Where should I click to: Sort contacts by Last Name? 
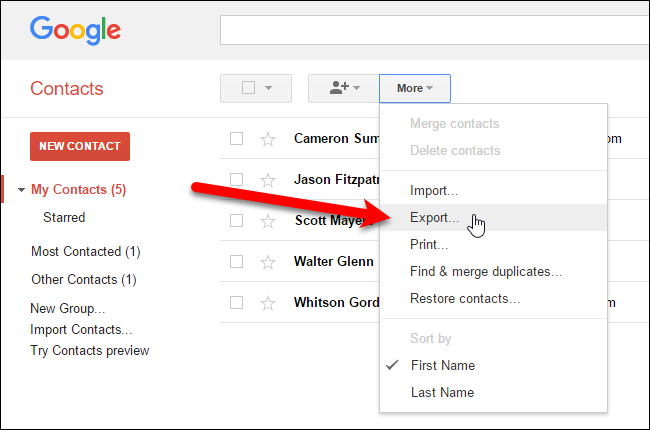point(442,393)
